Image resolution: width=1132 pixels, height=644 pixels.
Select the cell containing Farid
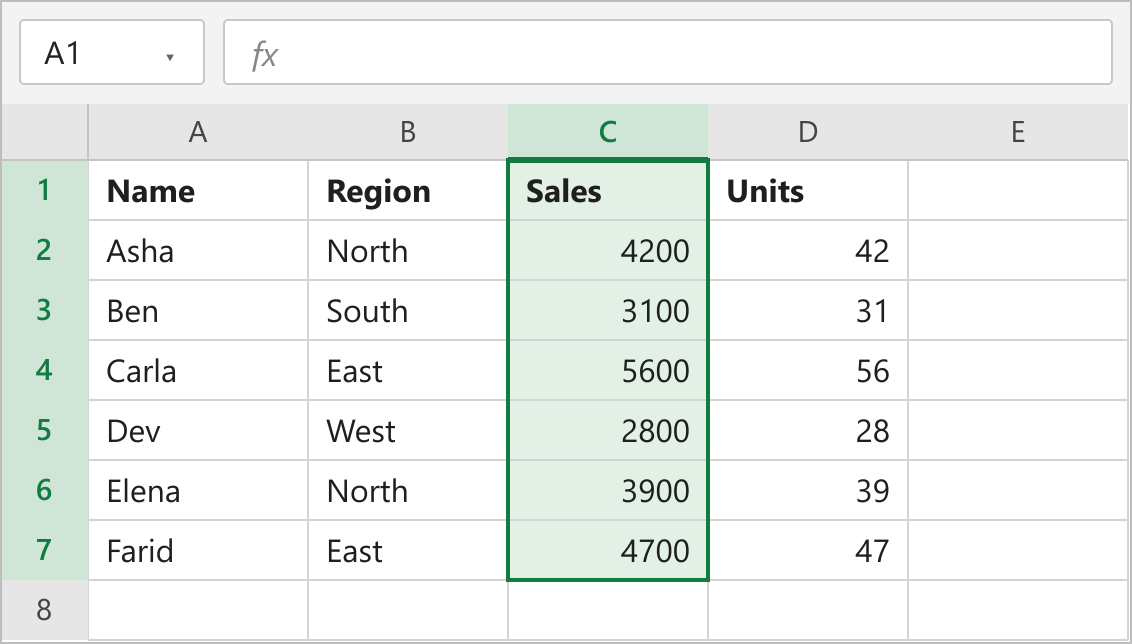click(x=198, y=549)
